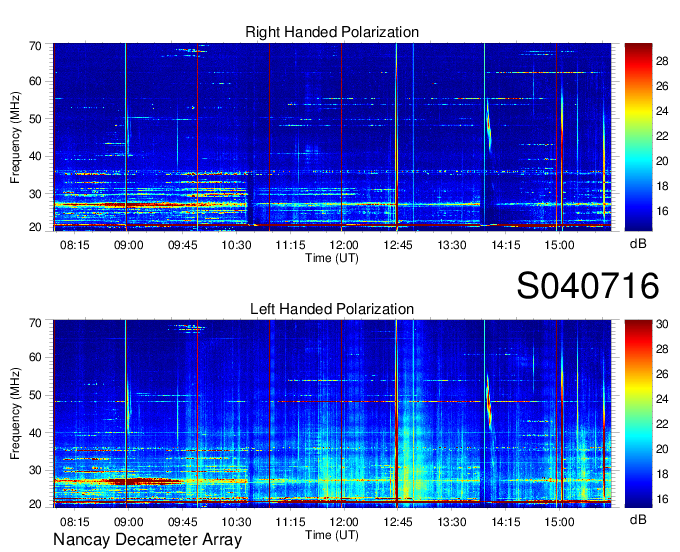Click the 'Left Handed Polarization' plot title

click(332, 309)
